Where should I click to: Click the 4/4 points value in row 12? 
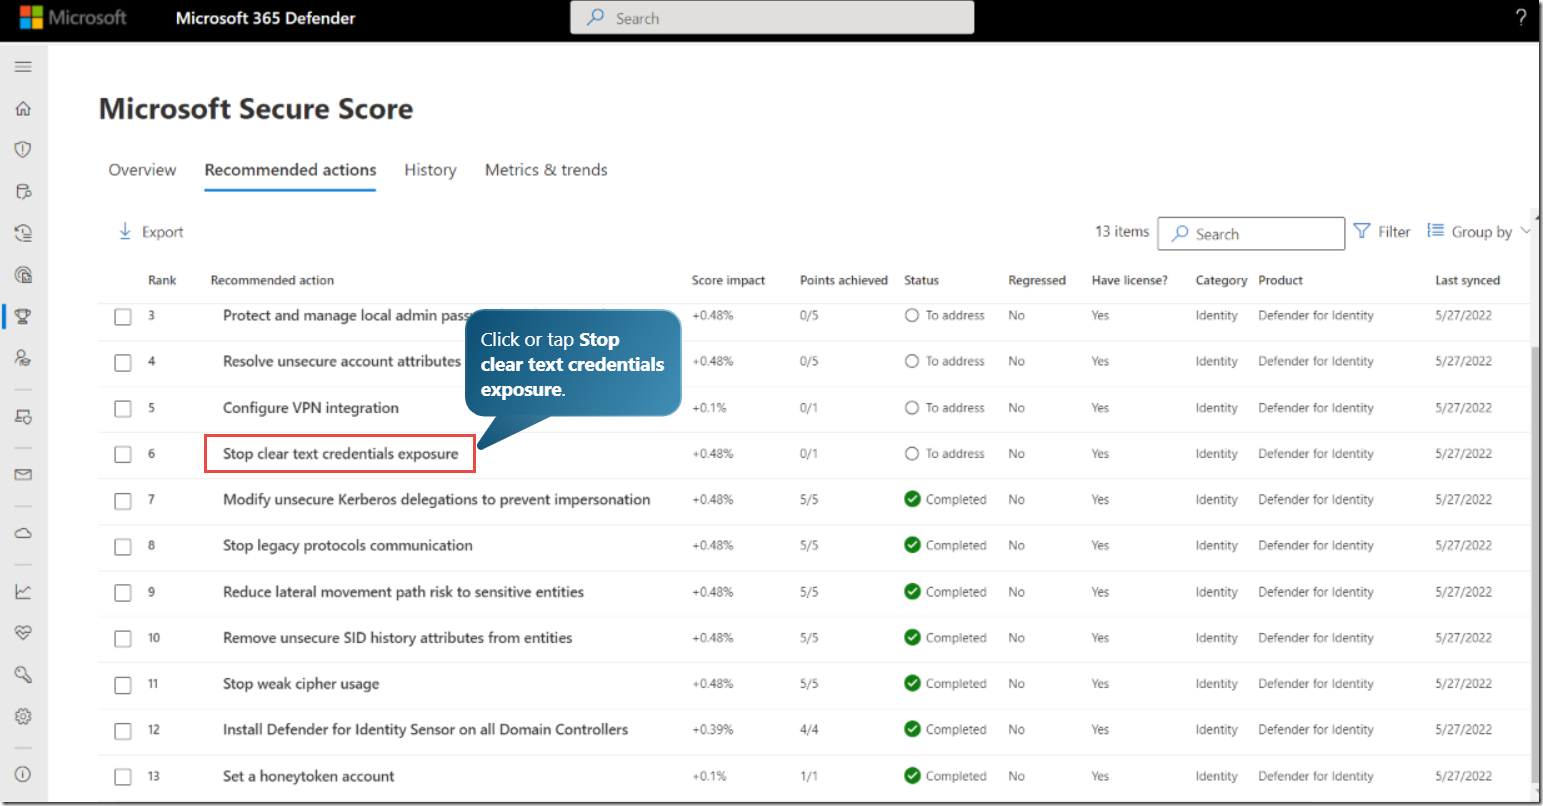(809, 729)
